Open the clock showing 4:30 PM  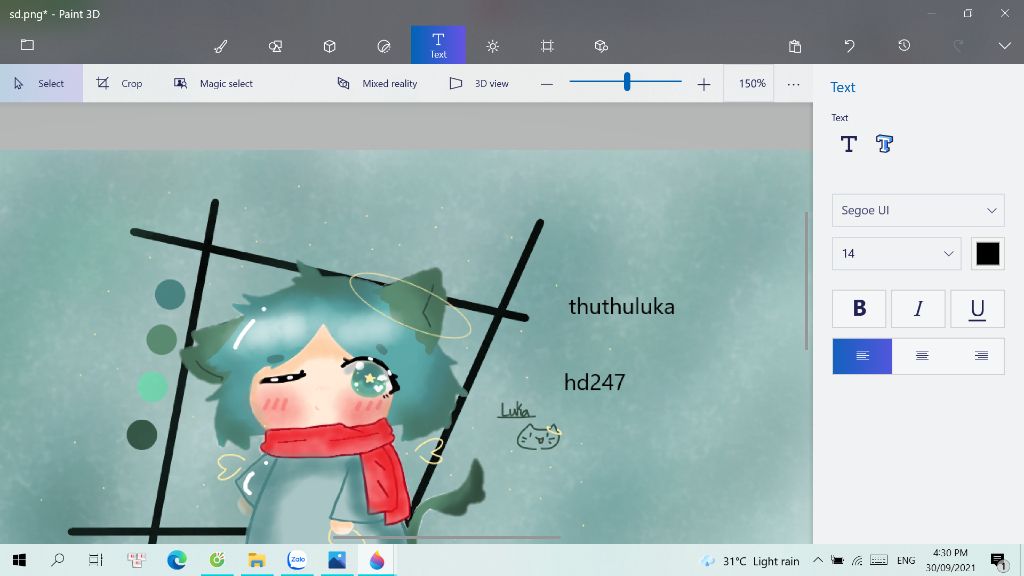click(x=950, y=560)
